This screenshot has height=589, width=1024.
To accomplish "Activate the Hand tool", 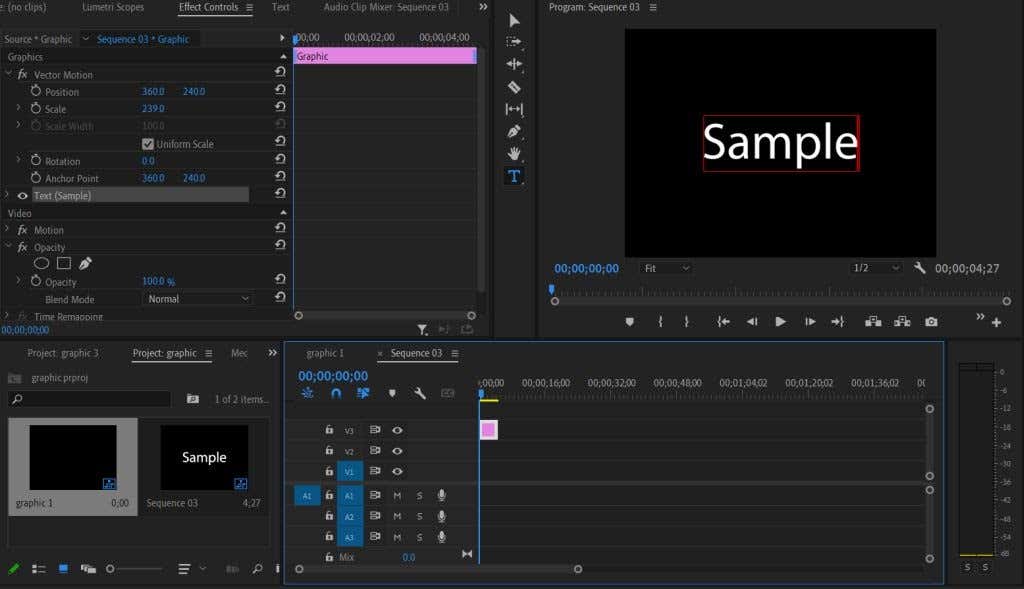I will [x=514, y=153].
